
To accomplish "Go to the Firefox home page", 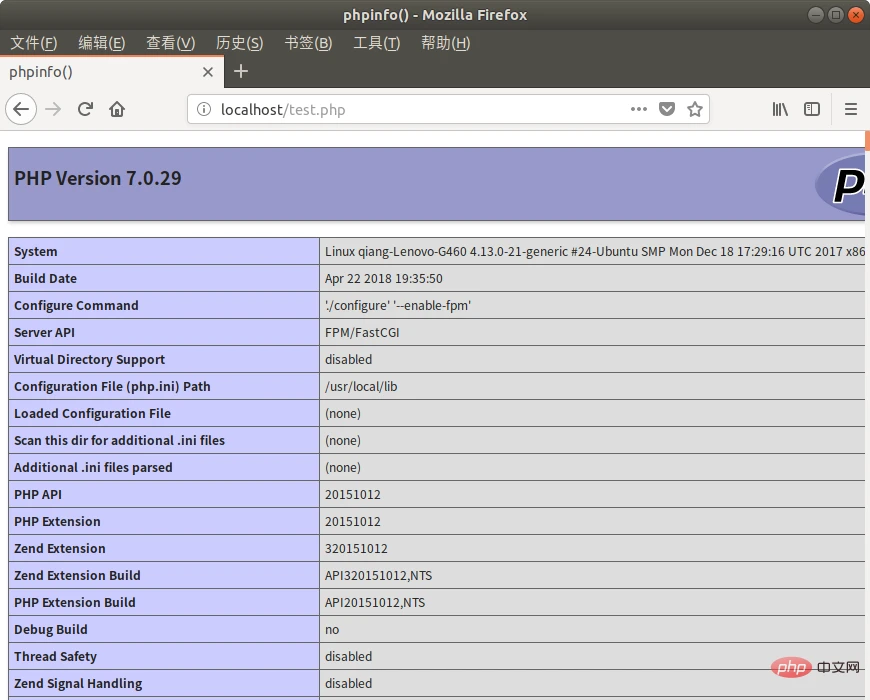I will 117,109.
